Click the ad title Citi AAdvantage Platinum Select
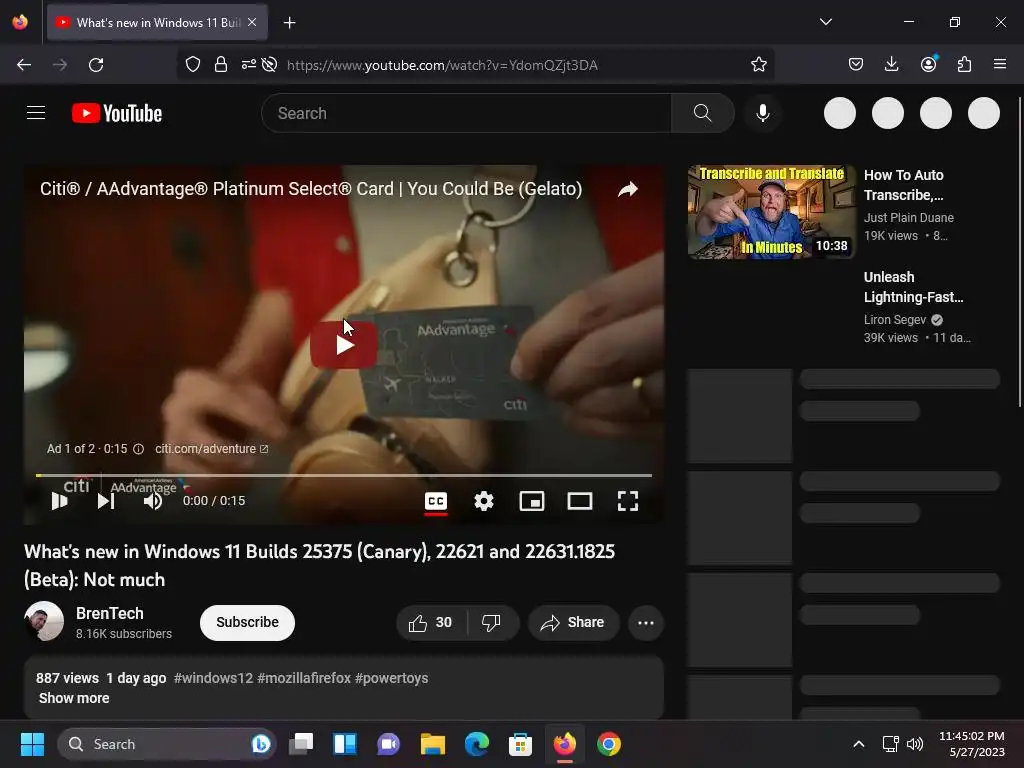Viewport: 1024px width, 768px height. [311, 189]
